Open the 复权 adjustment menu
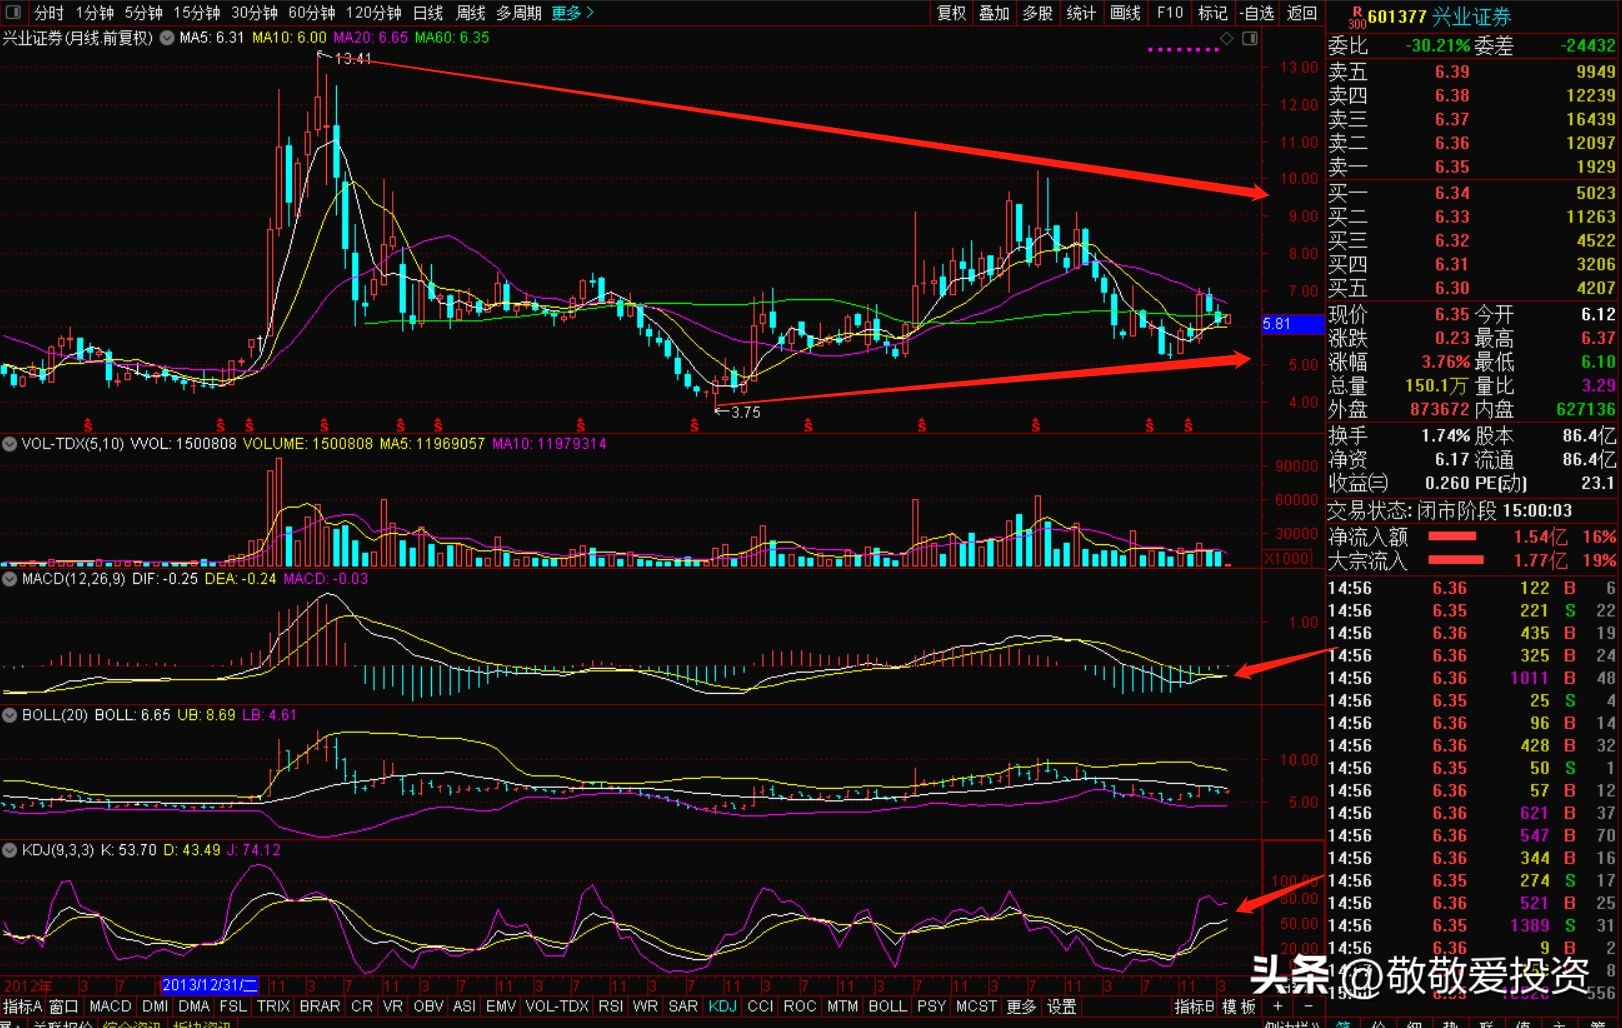 pos(951,13)
